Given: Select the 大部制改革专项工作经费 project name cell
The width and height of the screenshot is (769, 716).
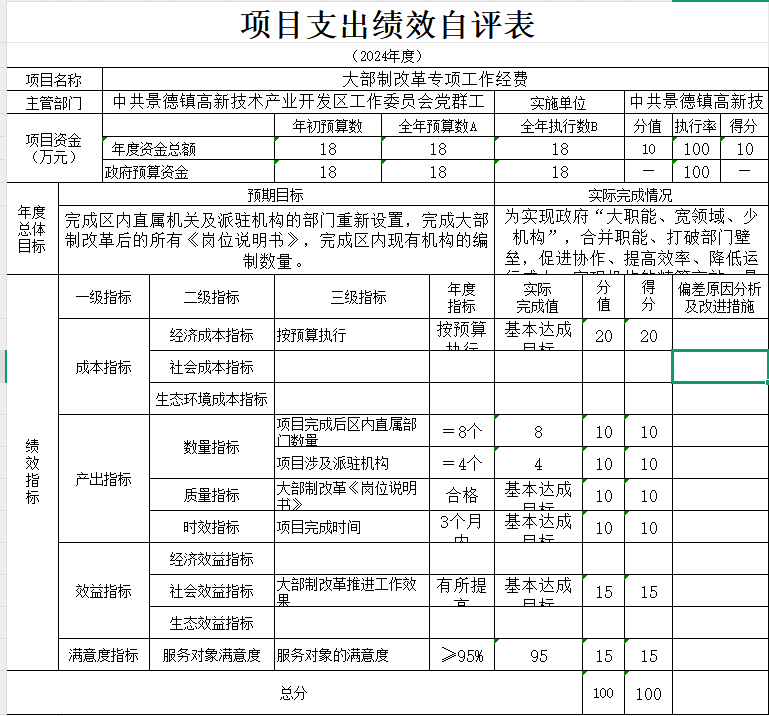Looking at the screenshot, I should tap(435, 79).
